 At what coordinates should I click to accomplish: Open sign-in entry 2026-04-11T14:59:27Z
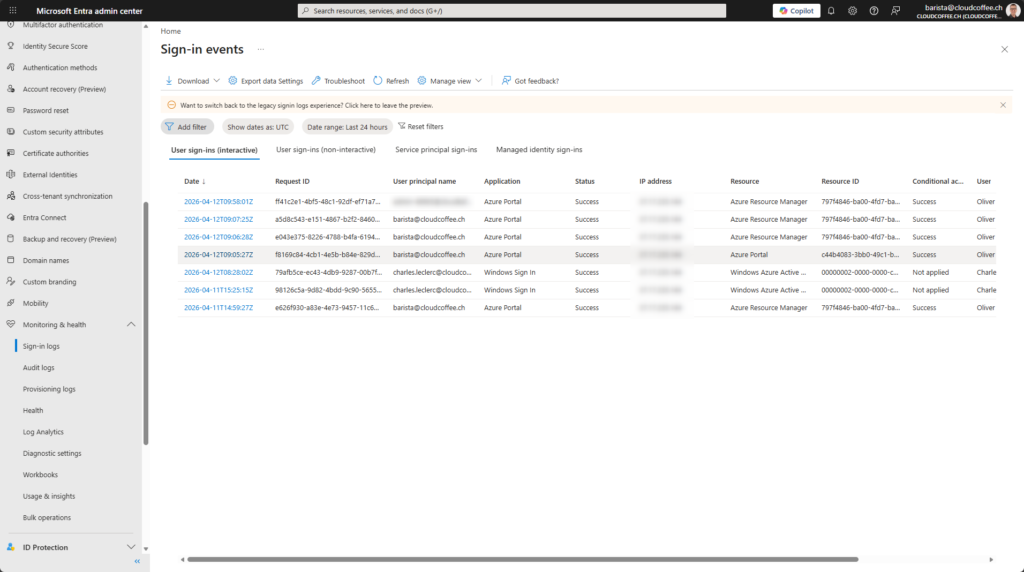[218, 308]
